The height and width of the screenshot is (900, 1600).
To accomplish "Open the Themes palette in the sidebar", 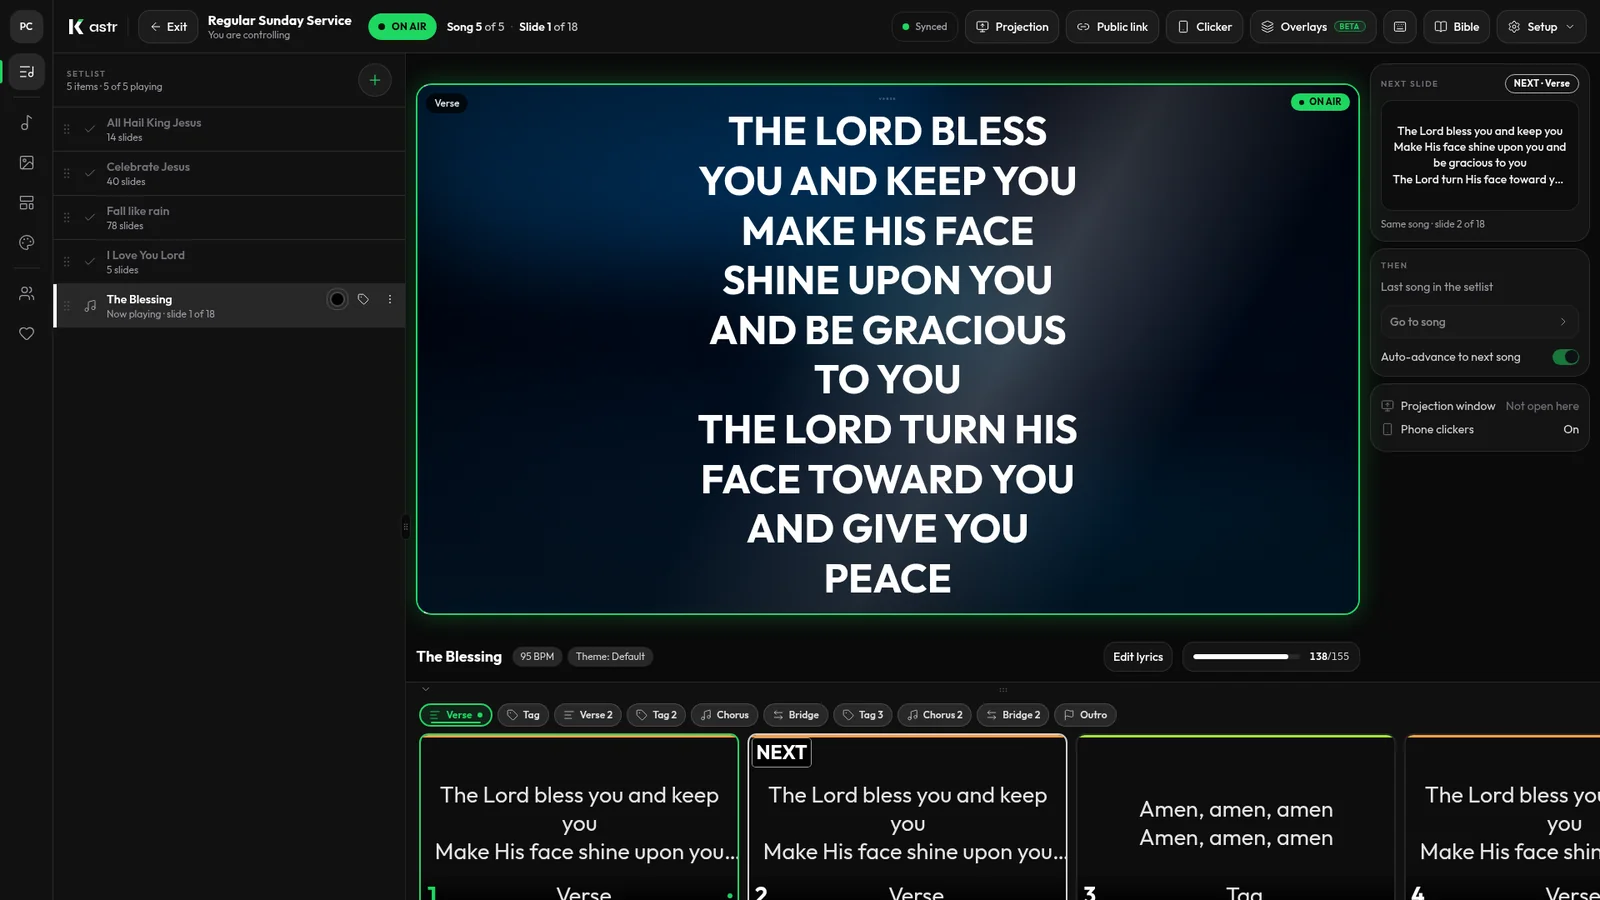I will (x=27, y=243).
